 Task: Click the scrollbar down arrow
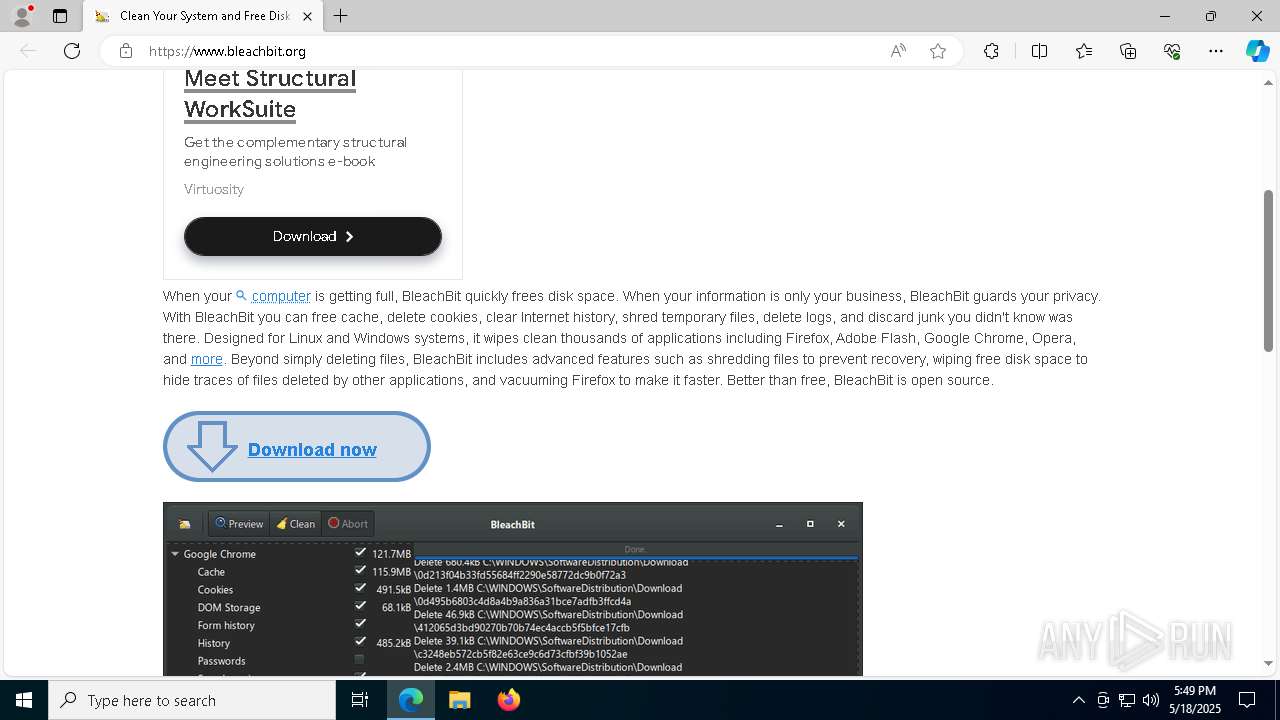pyautogui.click(x=1268, y=663)
